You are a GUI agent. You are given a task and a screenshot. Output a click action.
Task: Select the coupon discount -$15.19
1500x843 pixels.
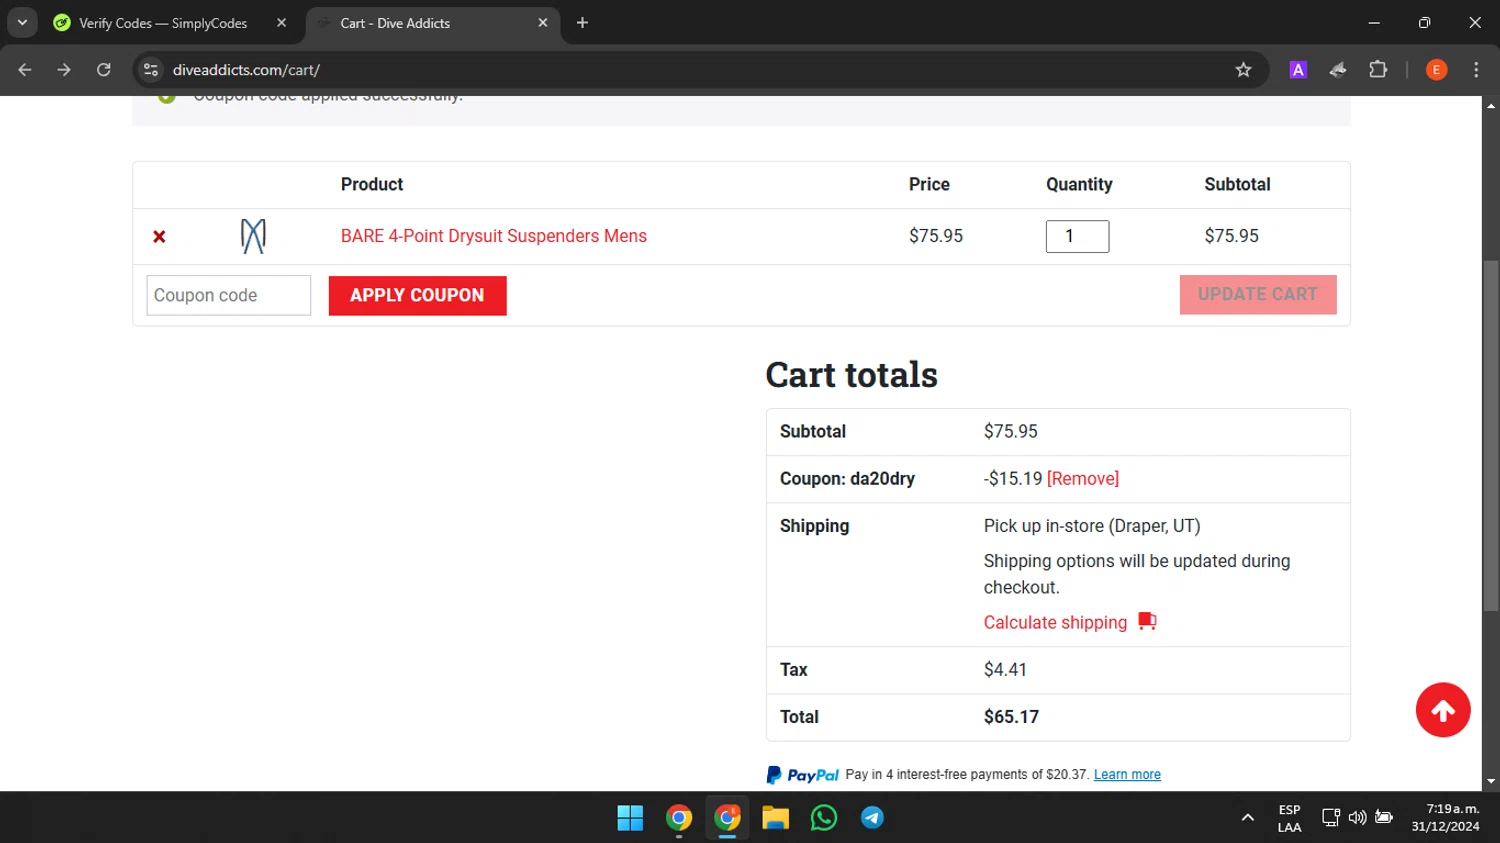pos(1013,479)
